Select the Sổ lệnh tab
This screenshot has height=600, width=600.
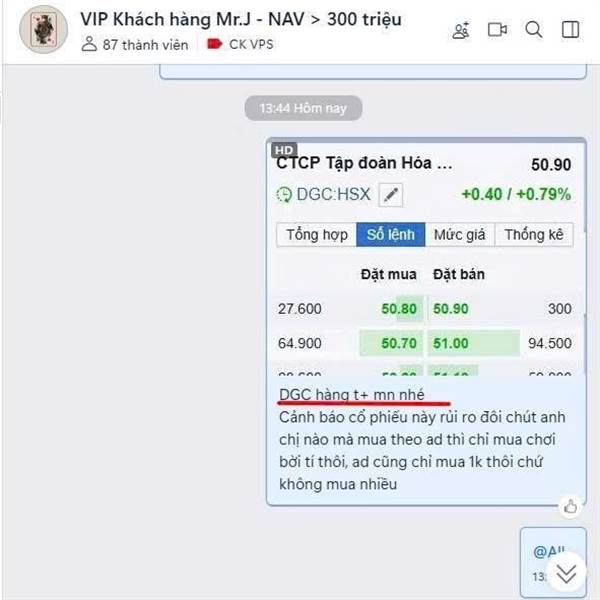(x=391, y=235)
